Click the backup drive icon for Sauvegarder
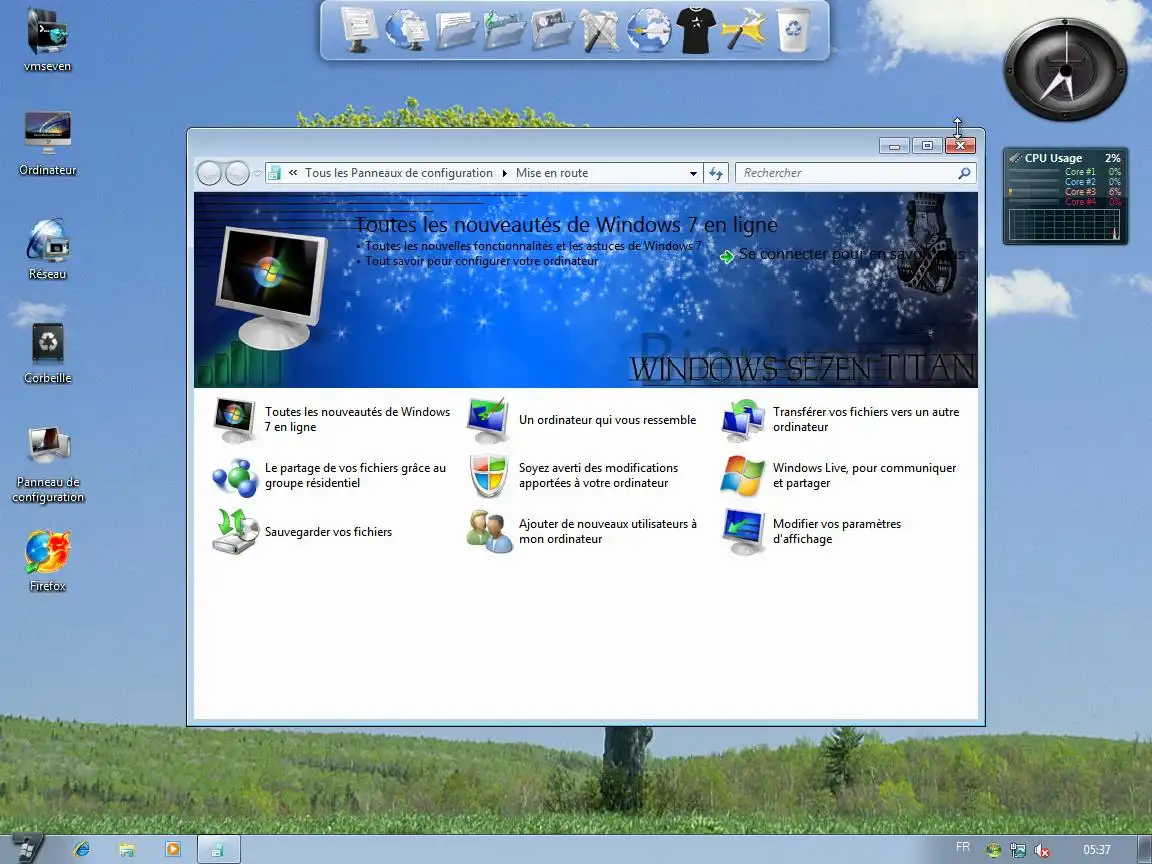Viewport: 1152px width, 864px height. [235, 531]
